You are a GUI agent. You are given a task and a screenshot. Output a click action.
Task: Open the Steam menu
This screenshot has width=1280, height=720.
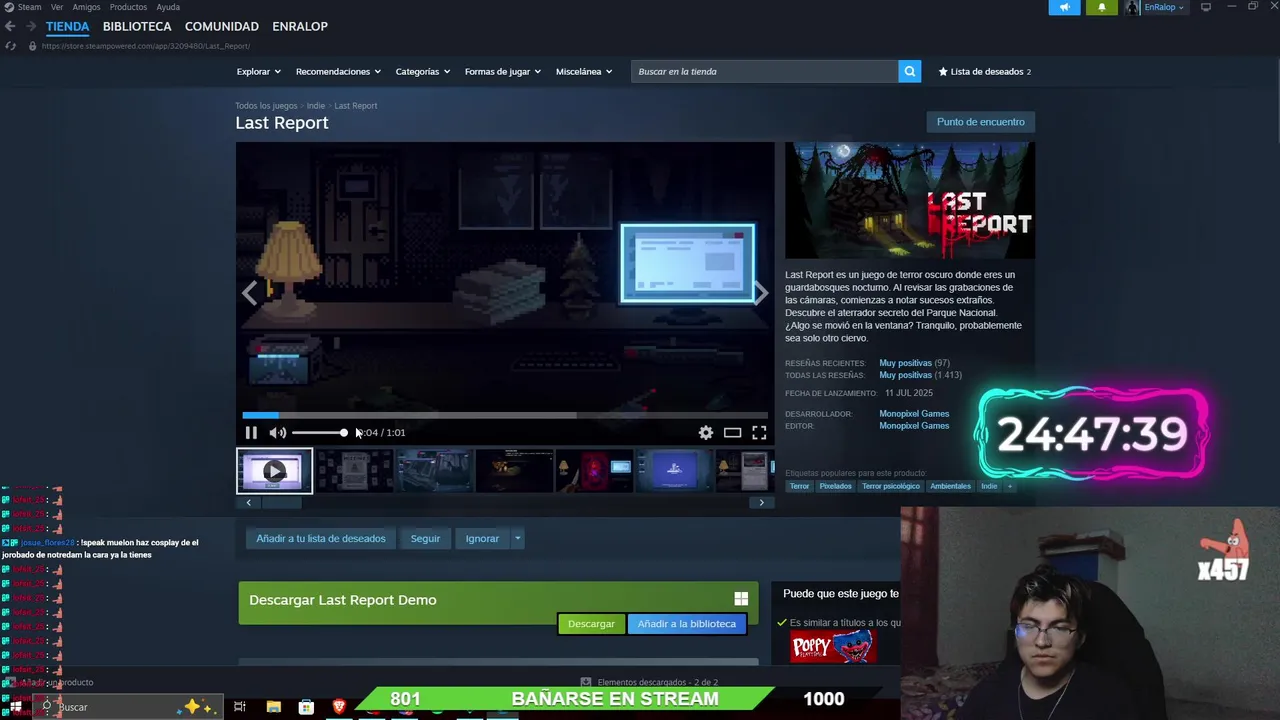click(29, 7)
